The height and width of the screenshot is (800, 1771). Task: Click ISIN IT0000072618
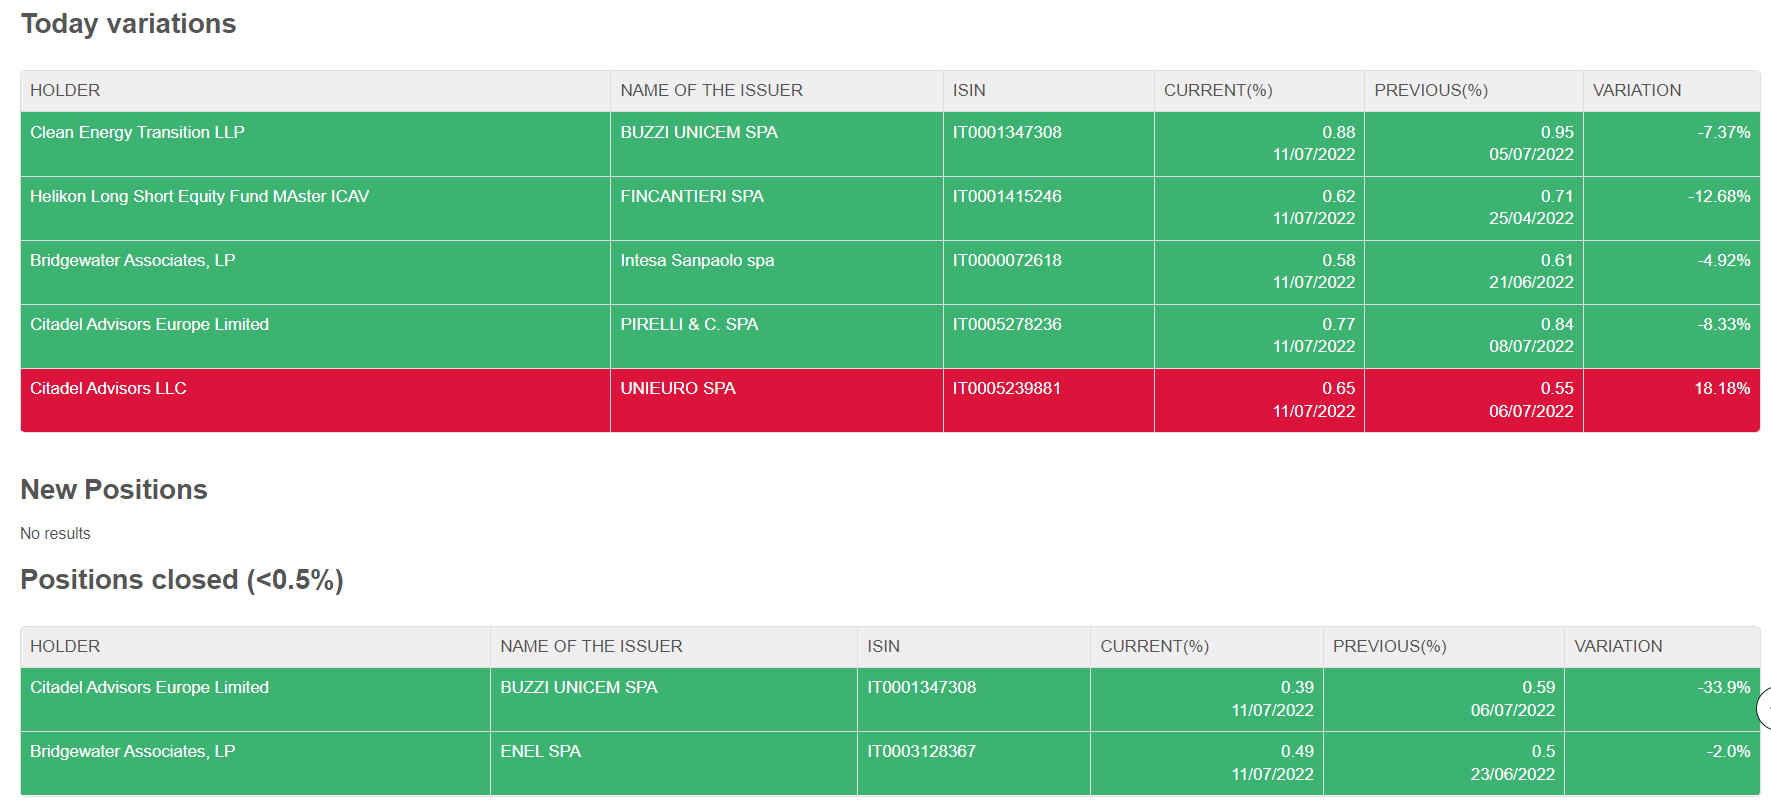click(x=1007, y=260)
